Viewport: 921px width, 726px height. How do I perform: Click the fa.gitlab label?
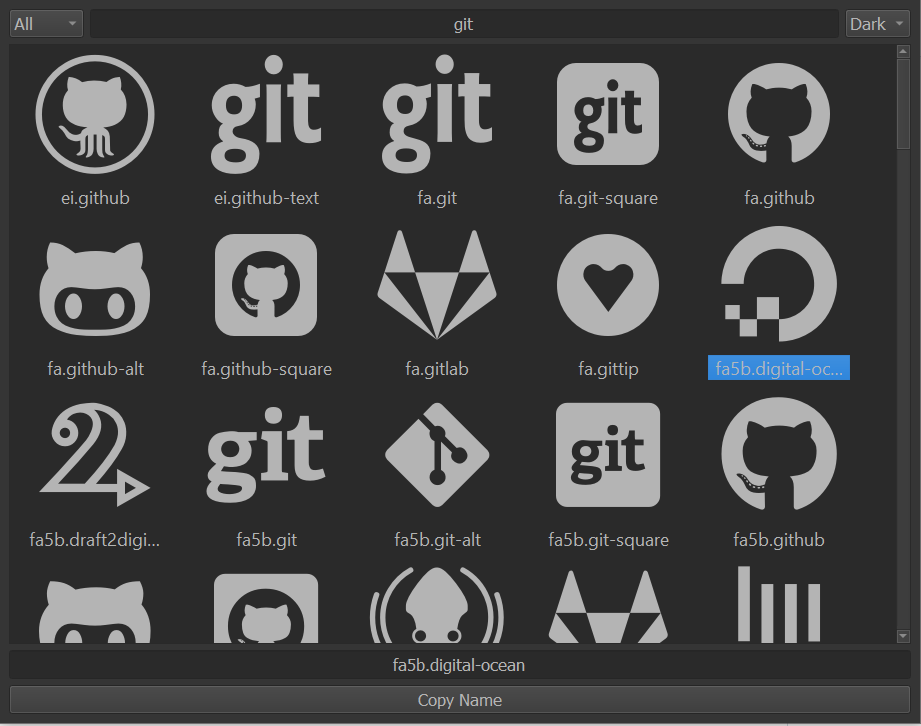[437, 369]
